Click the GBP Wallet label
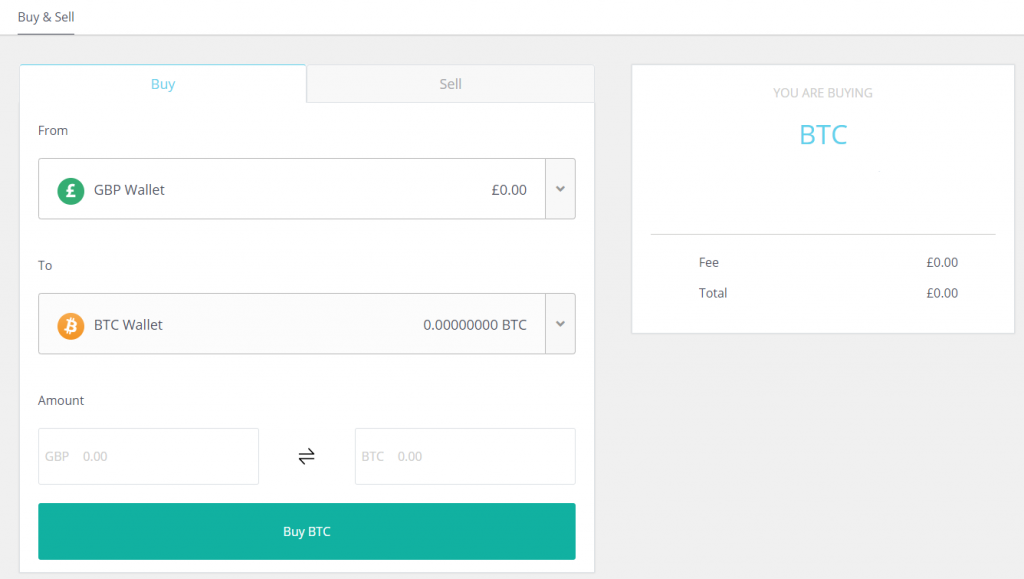Viewport: 1024px width, 579px height. [x=129, y=190]
